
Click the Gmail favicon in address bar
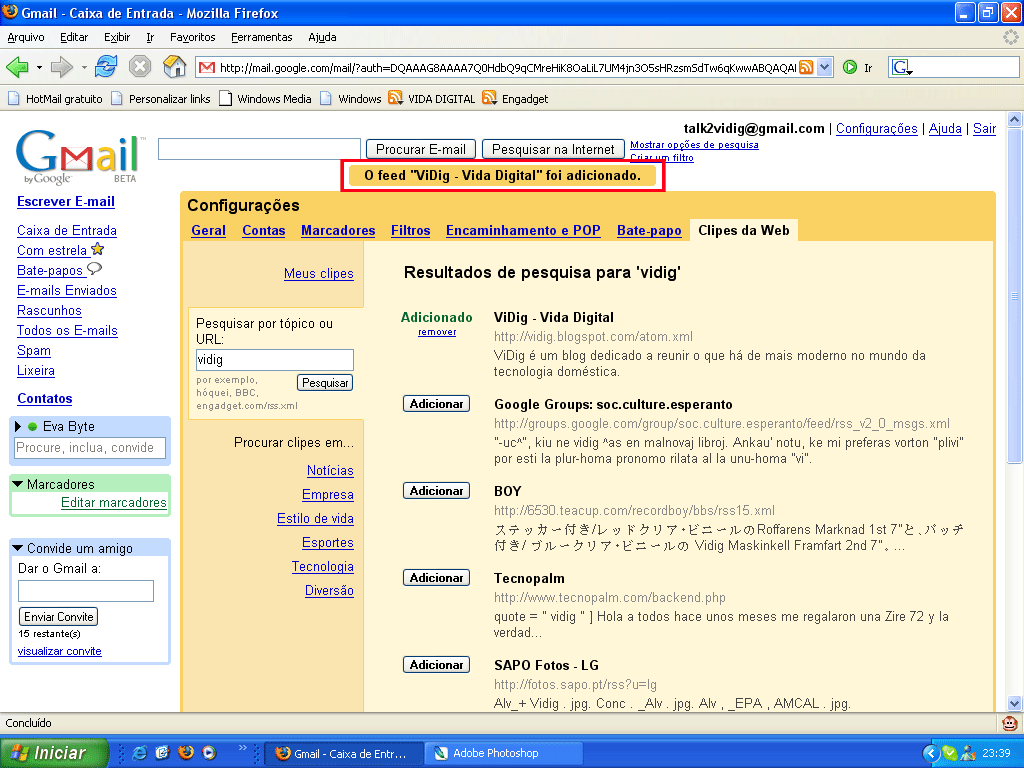[x=206, y=67]
